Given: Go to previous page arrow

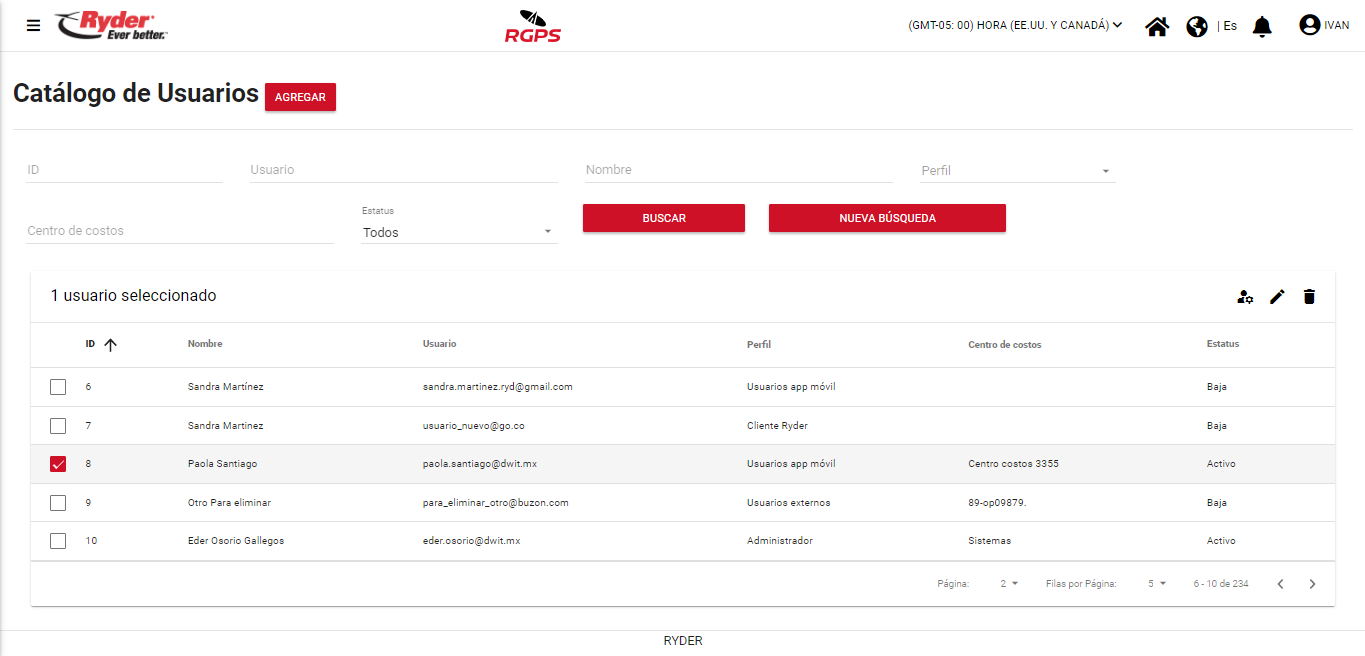Looking at the screenshot, I should pos(1280,584).
